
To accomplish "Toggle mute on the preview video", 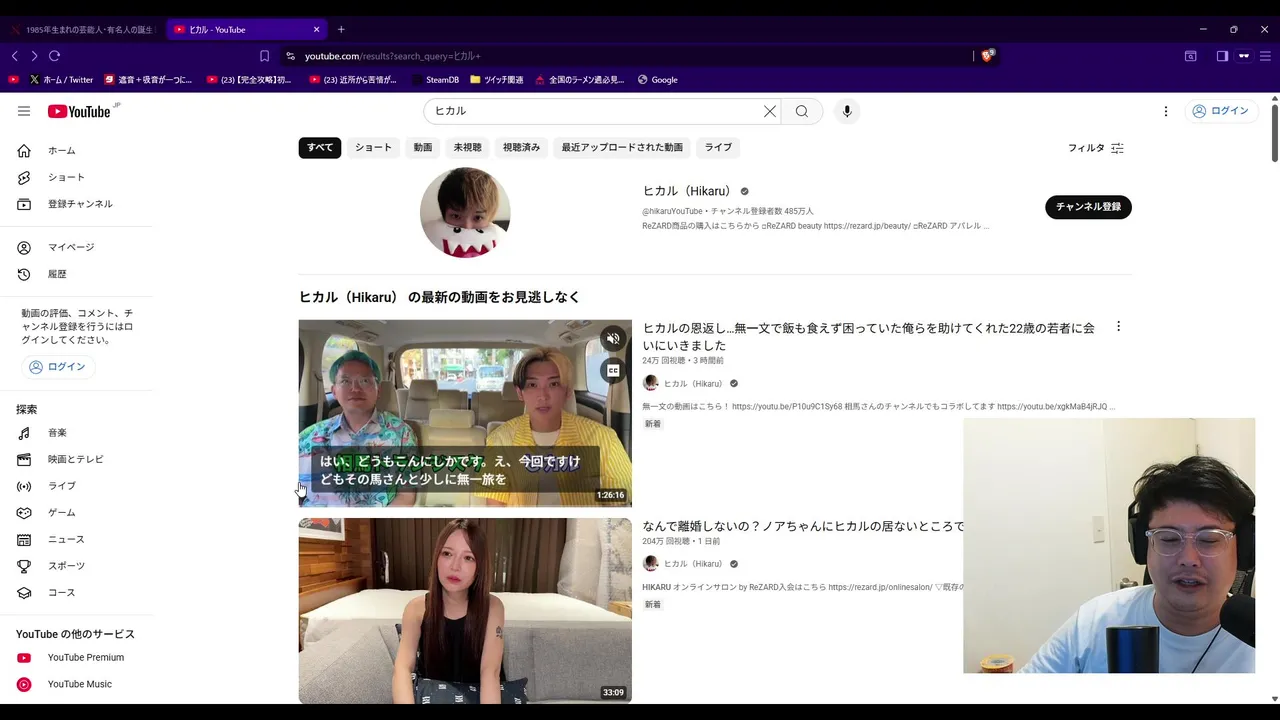I will (613, 339).
